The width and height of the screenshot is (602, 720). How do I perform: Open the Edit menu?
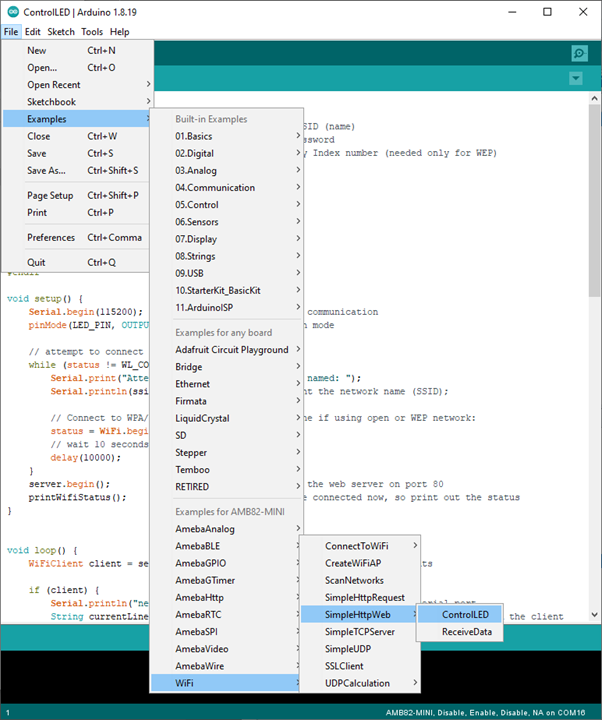(x=33, y=32)
